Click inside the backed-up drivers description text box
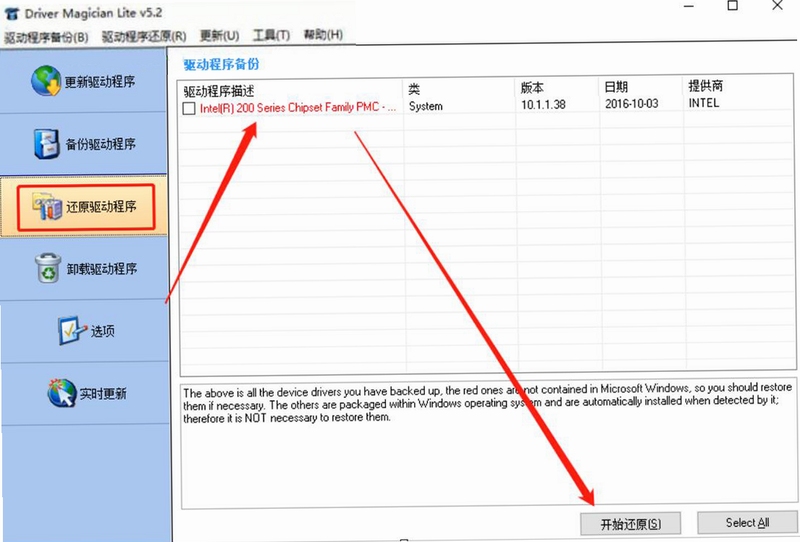Image resolution: width=800 pixels, height=542 pixels. pyautogui.click(x=488, y=444)
